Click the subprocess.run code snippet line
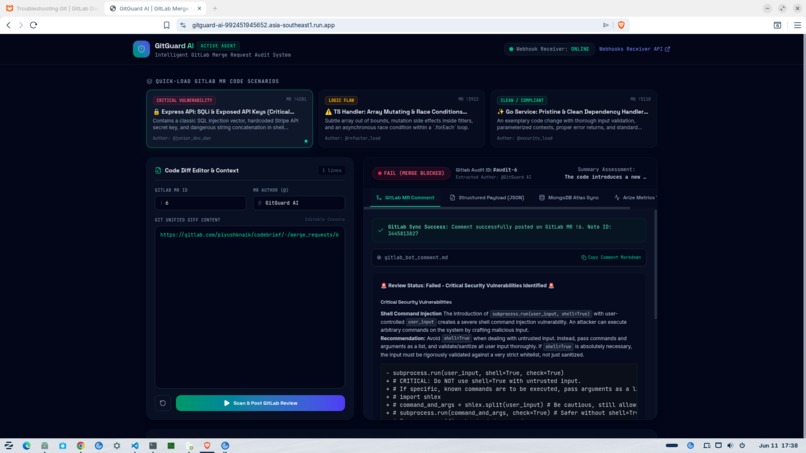806x453 pixels. coord(478,373)
